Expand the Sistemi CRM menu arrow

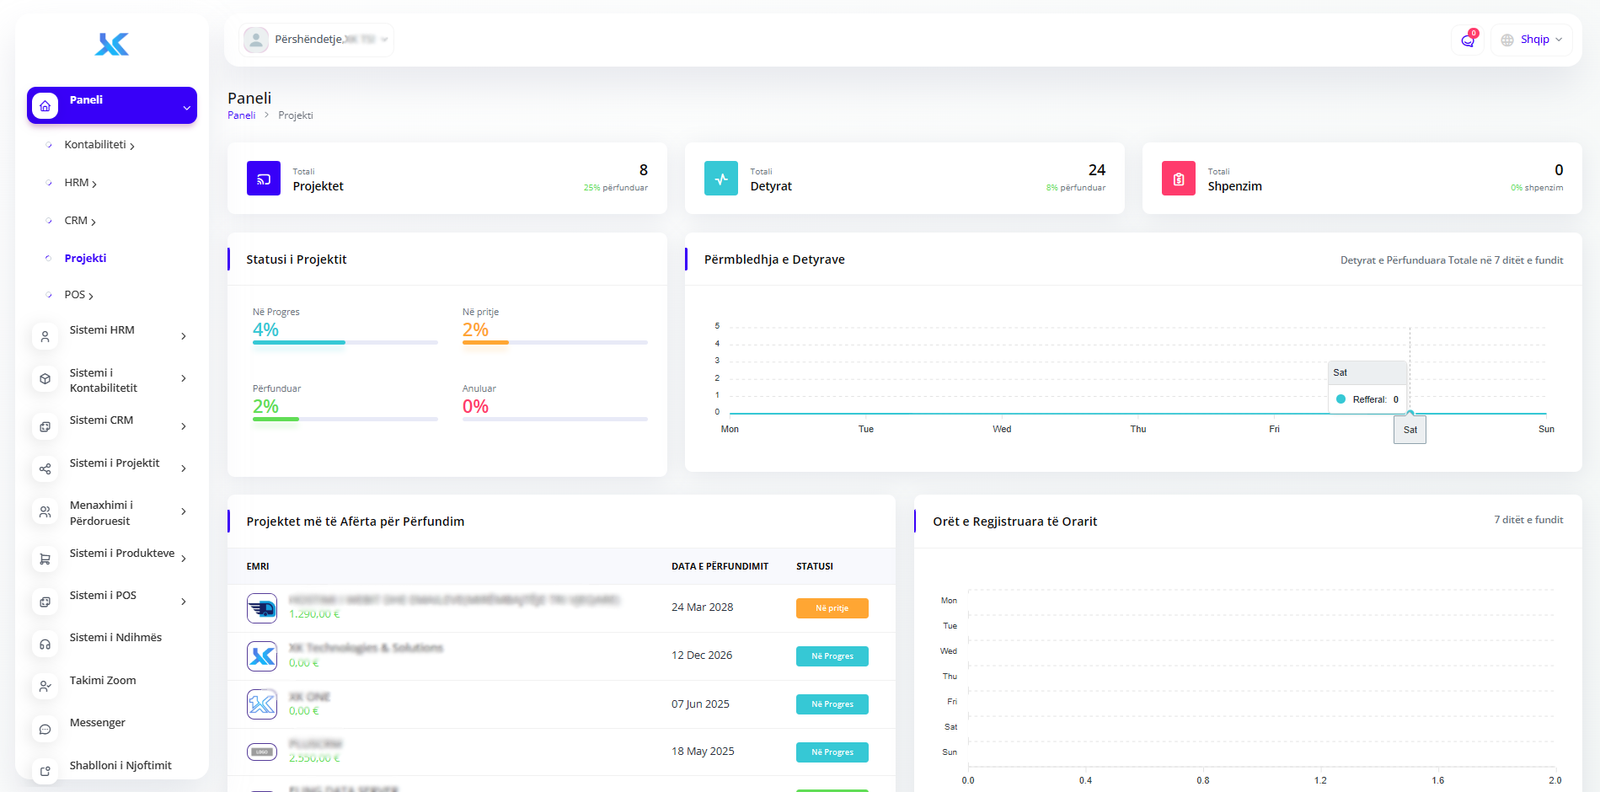(183, 426)
